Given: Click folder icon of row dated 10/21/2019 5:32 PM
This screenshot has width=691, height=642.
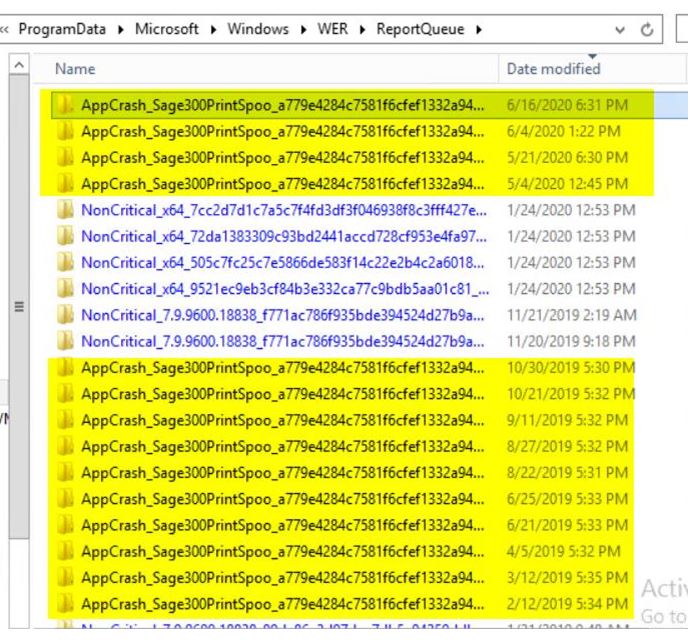Looking at the screenshot, I should tap(66, 393).
